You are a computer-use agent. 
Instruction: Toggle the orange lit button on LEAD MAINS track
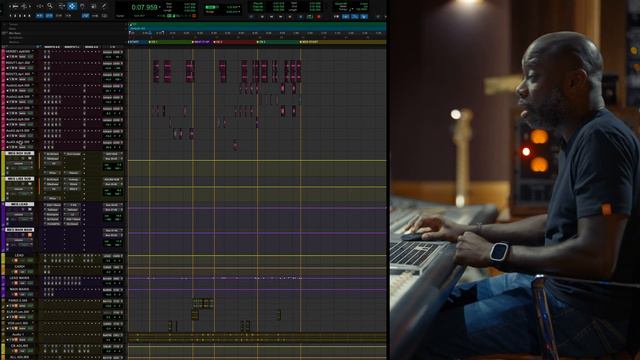pos(16,283)
